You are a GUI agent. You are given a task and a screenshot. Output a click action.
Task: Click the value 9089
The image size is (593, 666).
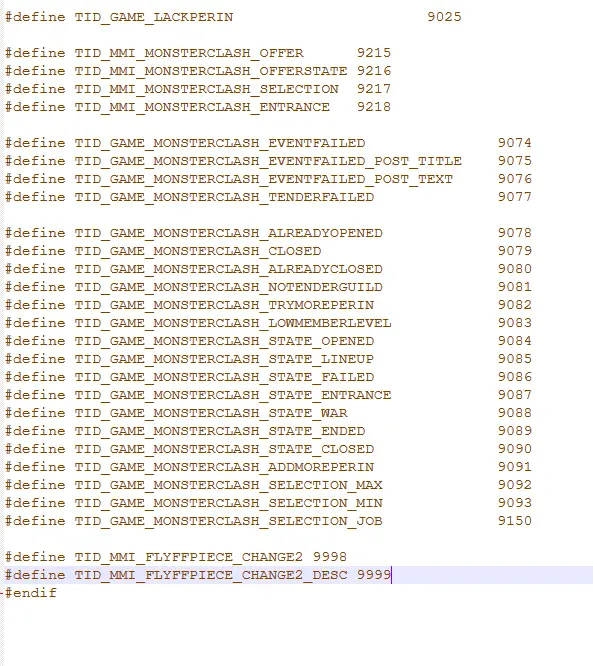515,431
